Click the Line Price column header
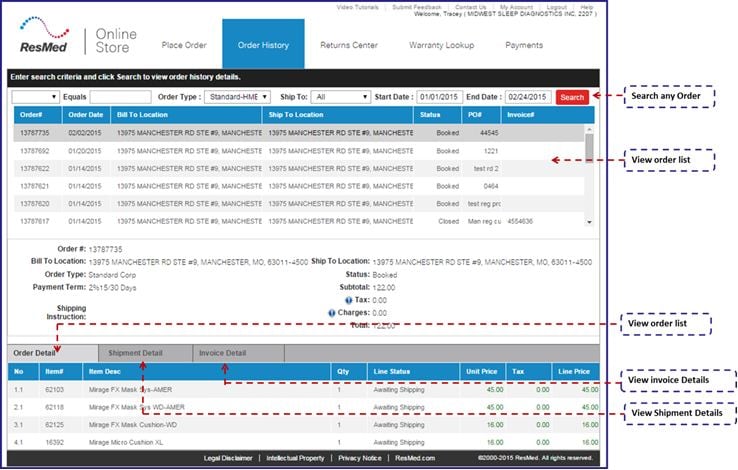Viewport: 738px width, 470px height. [575, 372]
